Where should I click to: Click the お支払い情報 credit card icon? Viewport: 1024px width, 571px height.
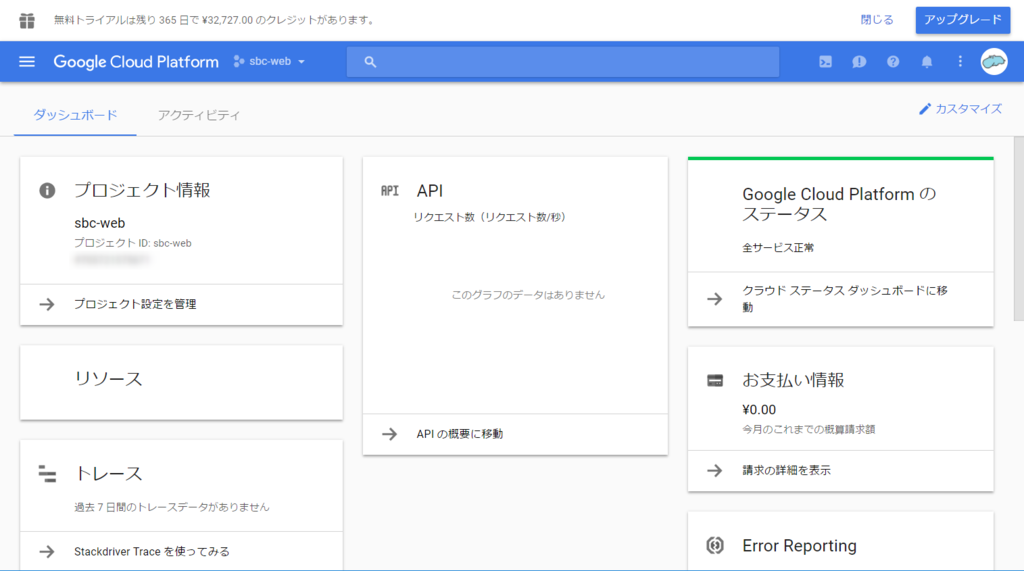tap(715, 380)
